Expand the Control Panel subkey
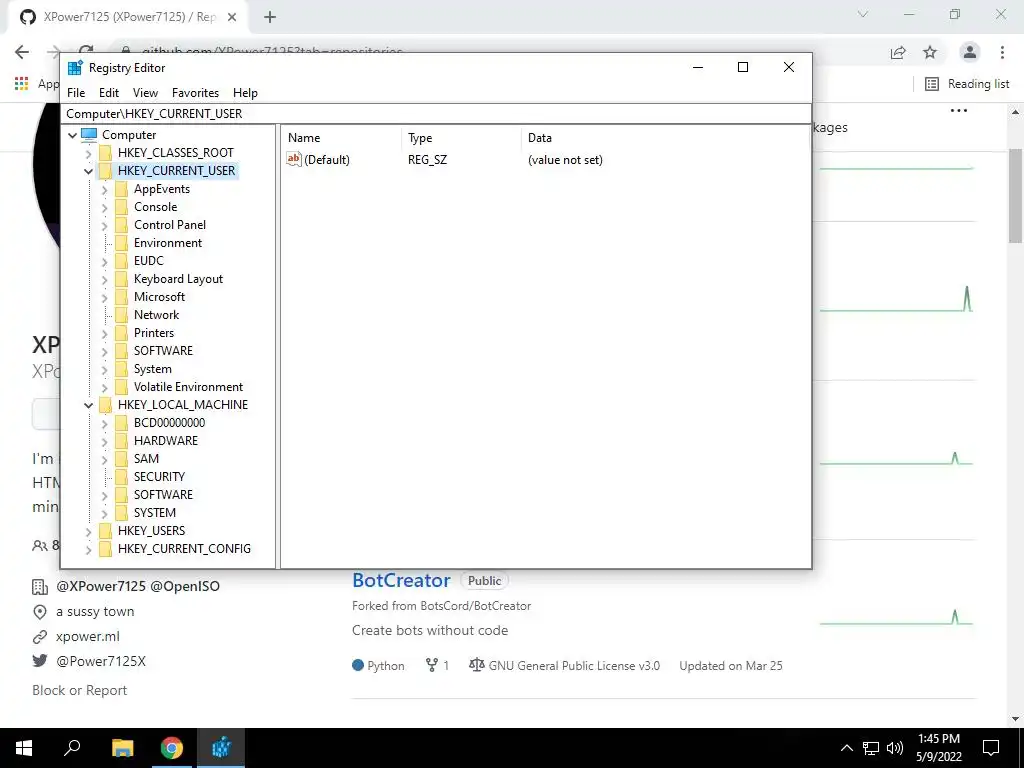 click(x=104, y=225)
